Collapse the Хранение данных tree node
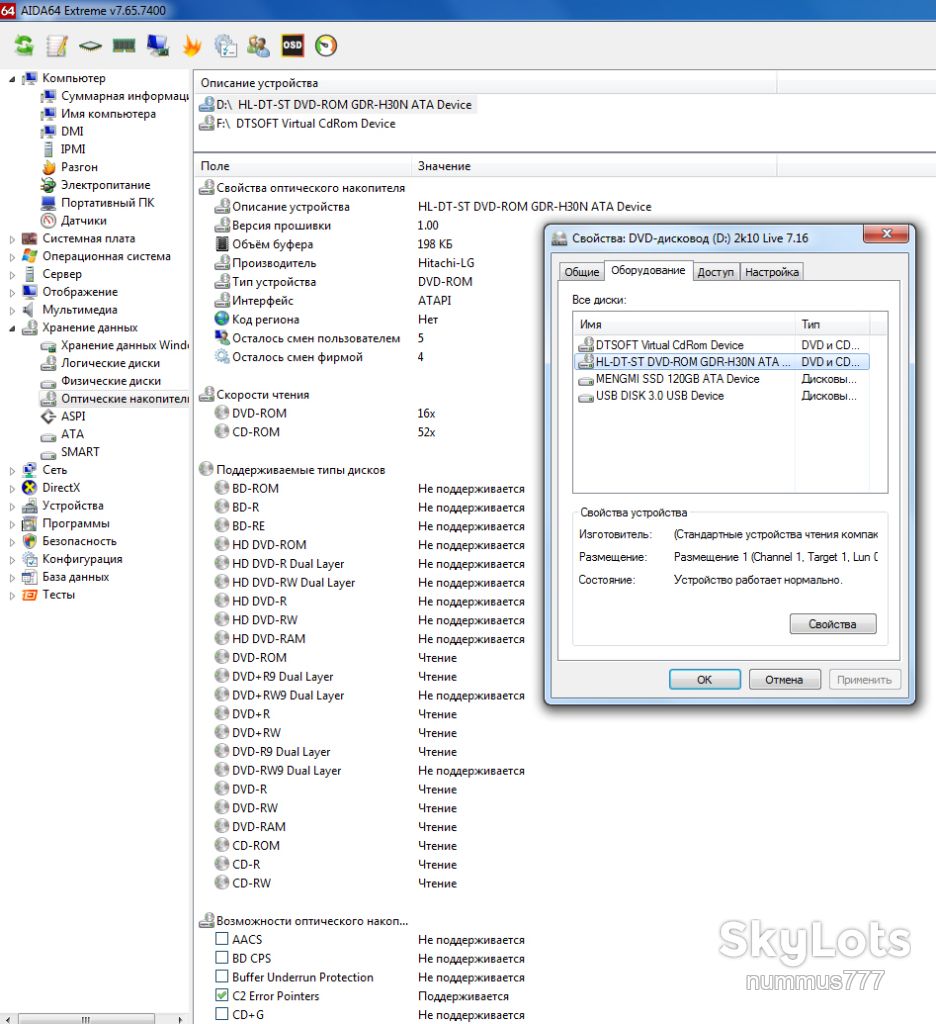This screenshot has width=936, height=1024. point(12,328)
